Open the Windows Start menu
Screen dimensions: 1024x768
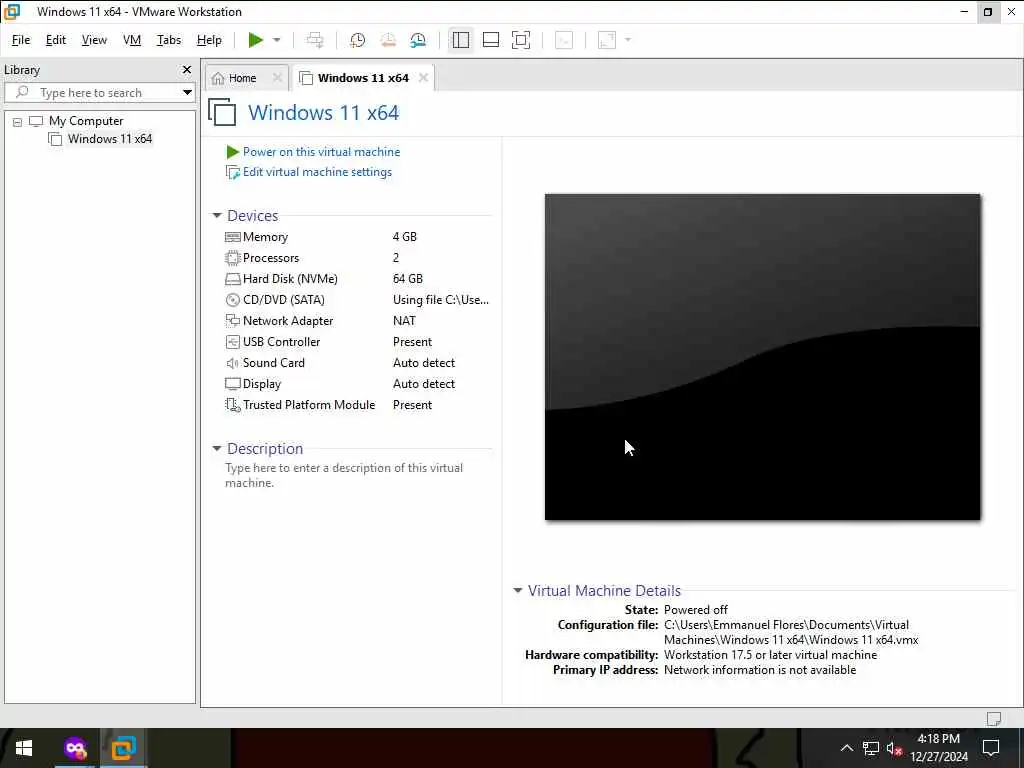[x=24, y=748]
